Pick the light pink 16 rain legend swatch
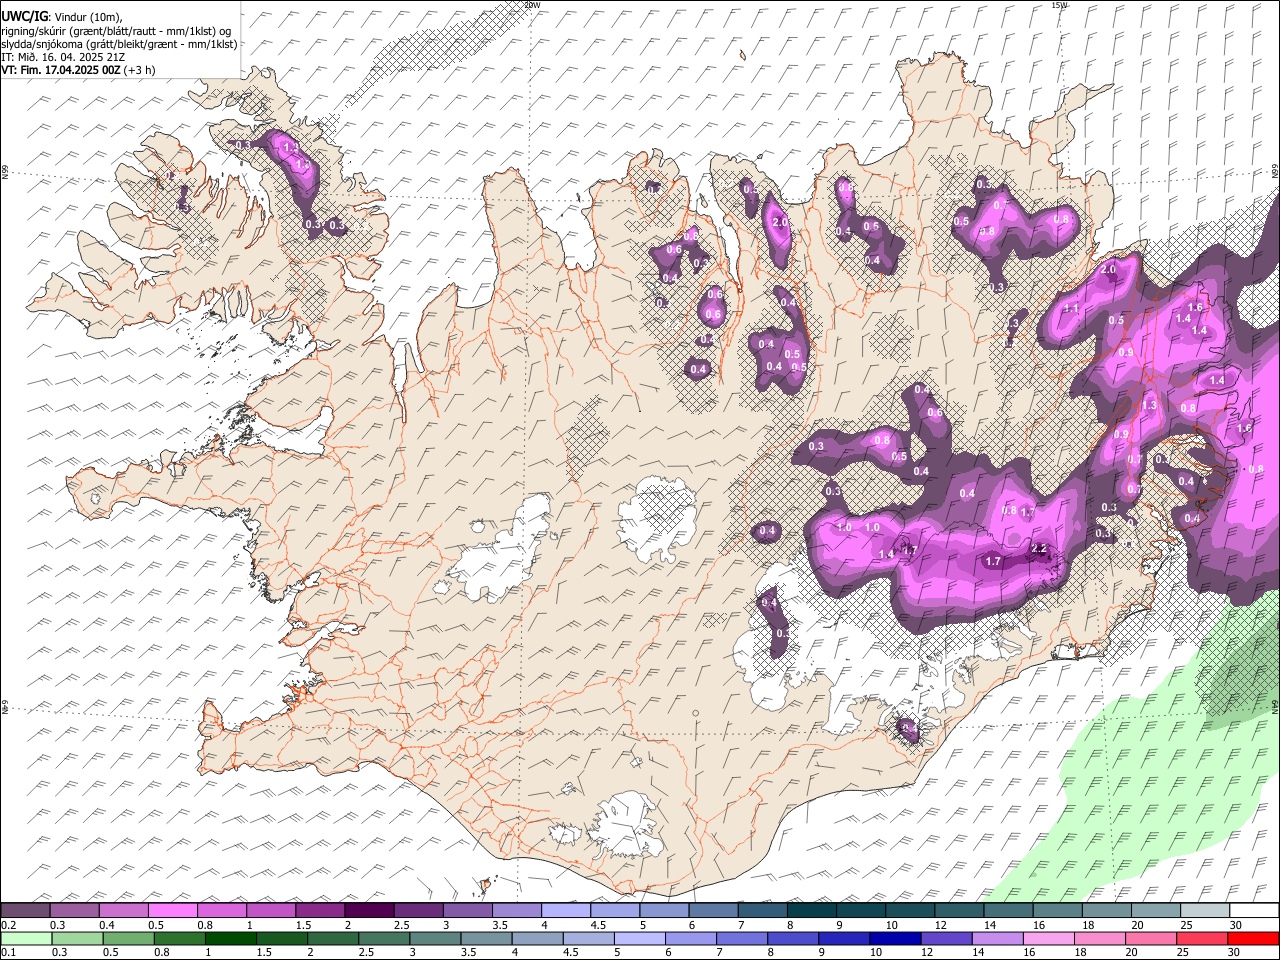Viewport: 1280px width, 960px height. [1049, 938]
